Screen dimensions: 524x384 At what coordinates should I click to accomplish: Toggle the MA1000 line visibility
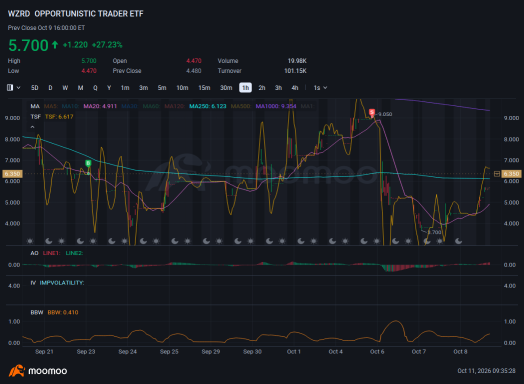276,106
